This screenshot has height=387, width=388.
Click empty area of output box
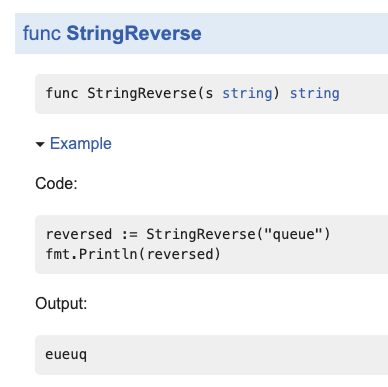tap(233, 355)
